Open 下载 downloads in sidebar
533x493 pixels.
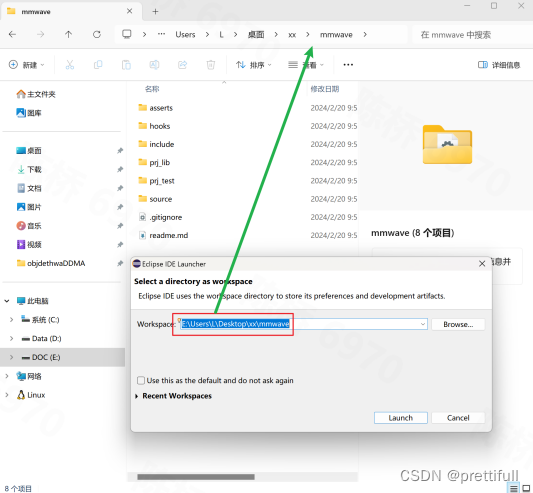tap(29, 169)
